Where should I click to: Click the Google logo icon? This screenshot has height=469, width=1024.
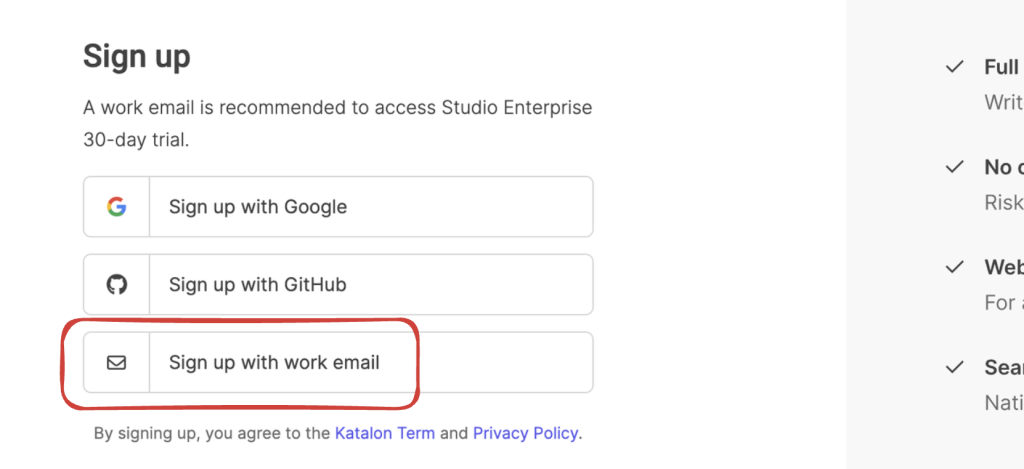tap(117, 207)
